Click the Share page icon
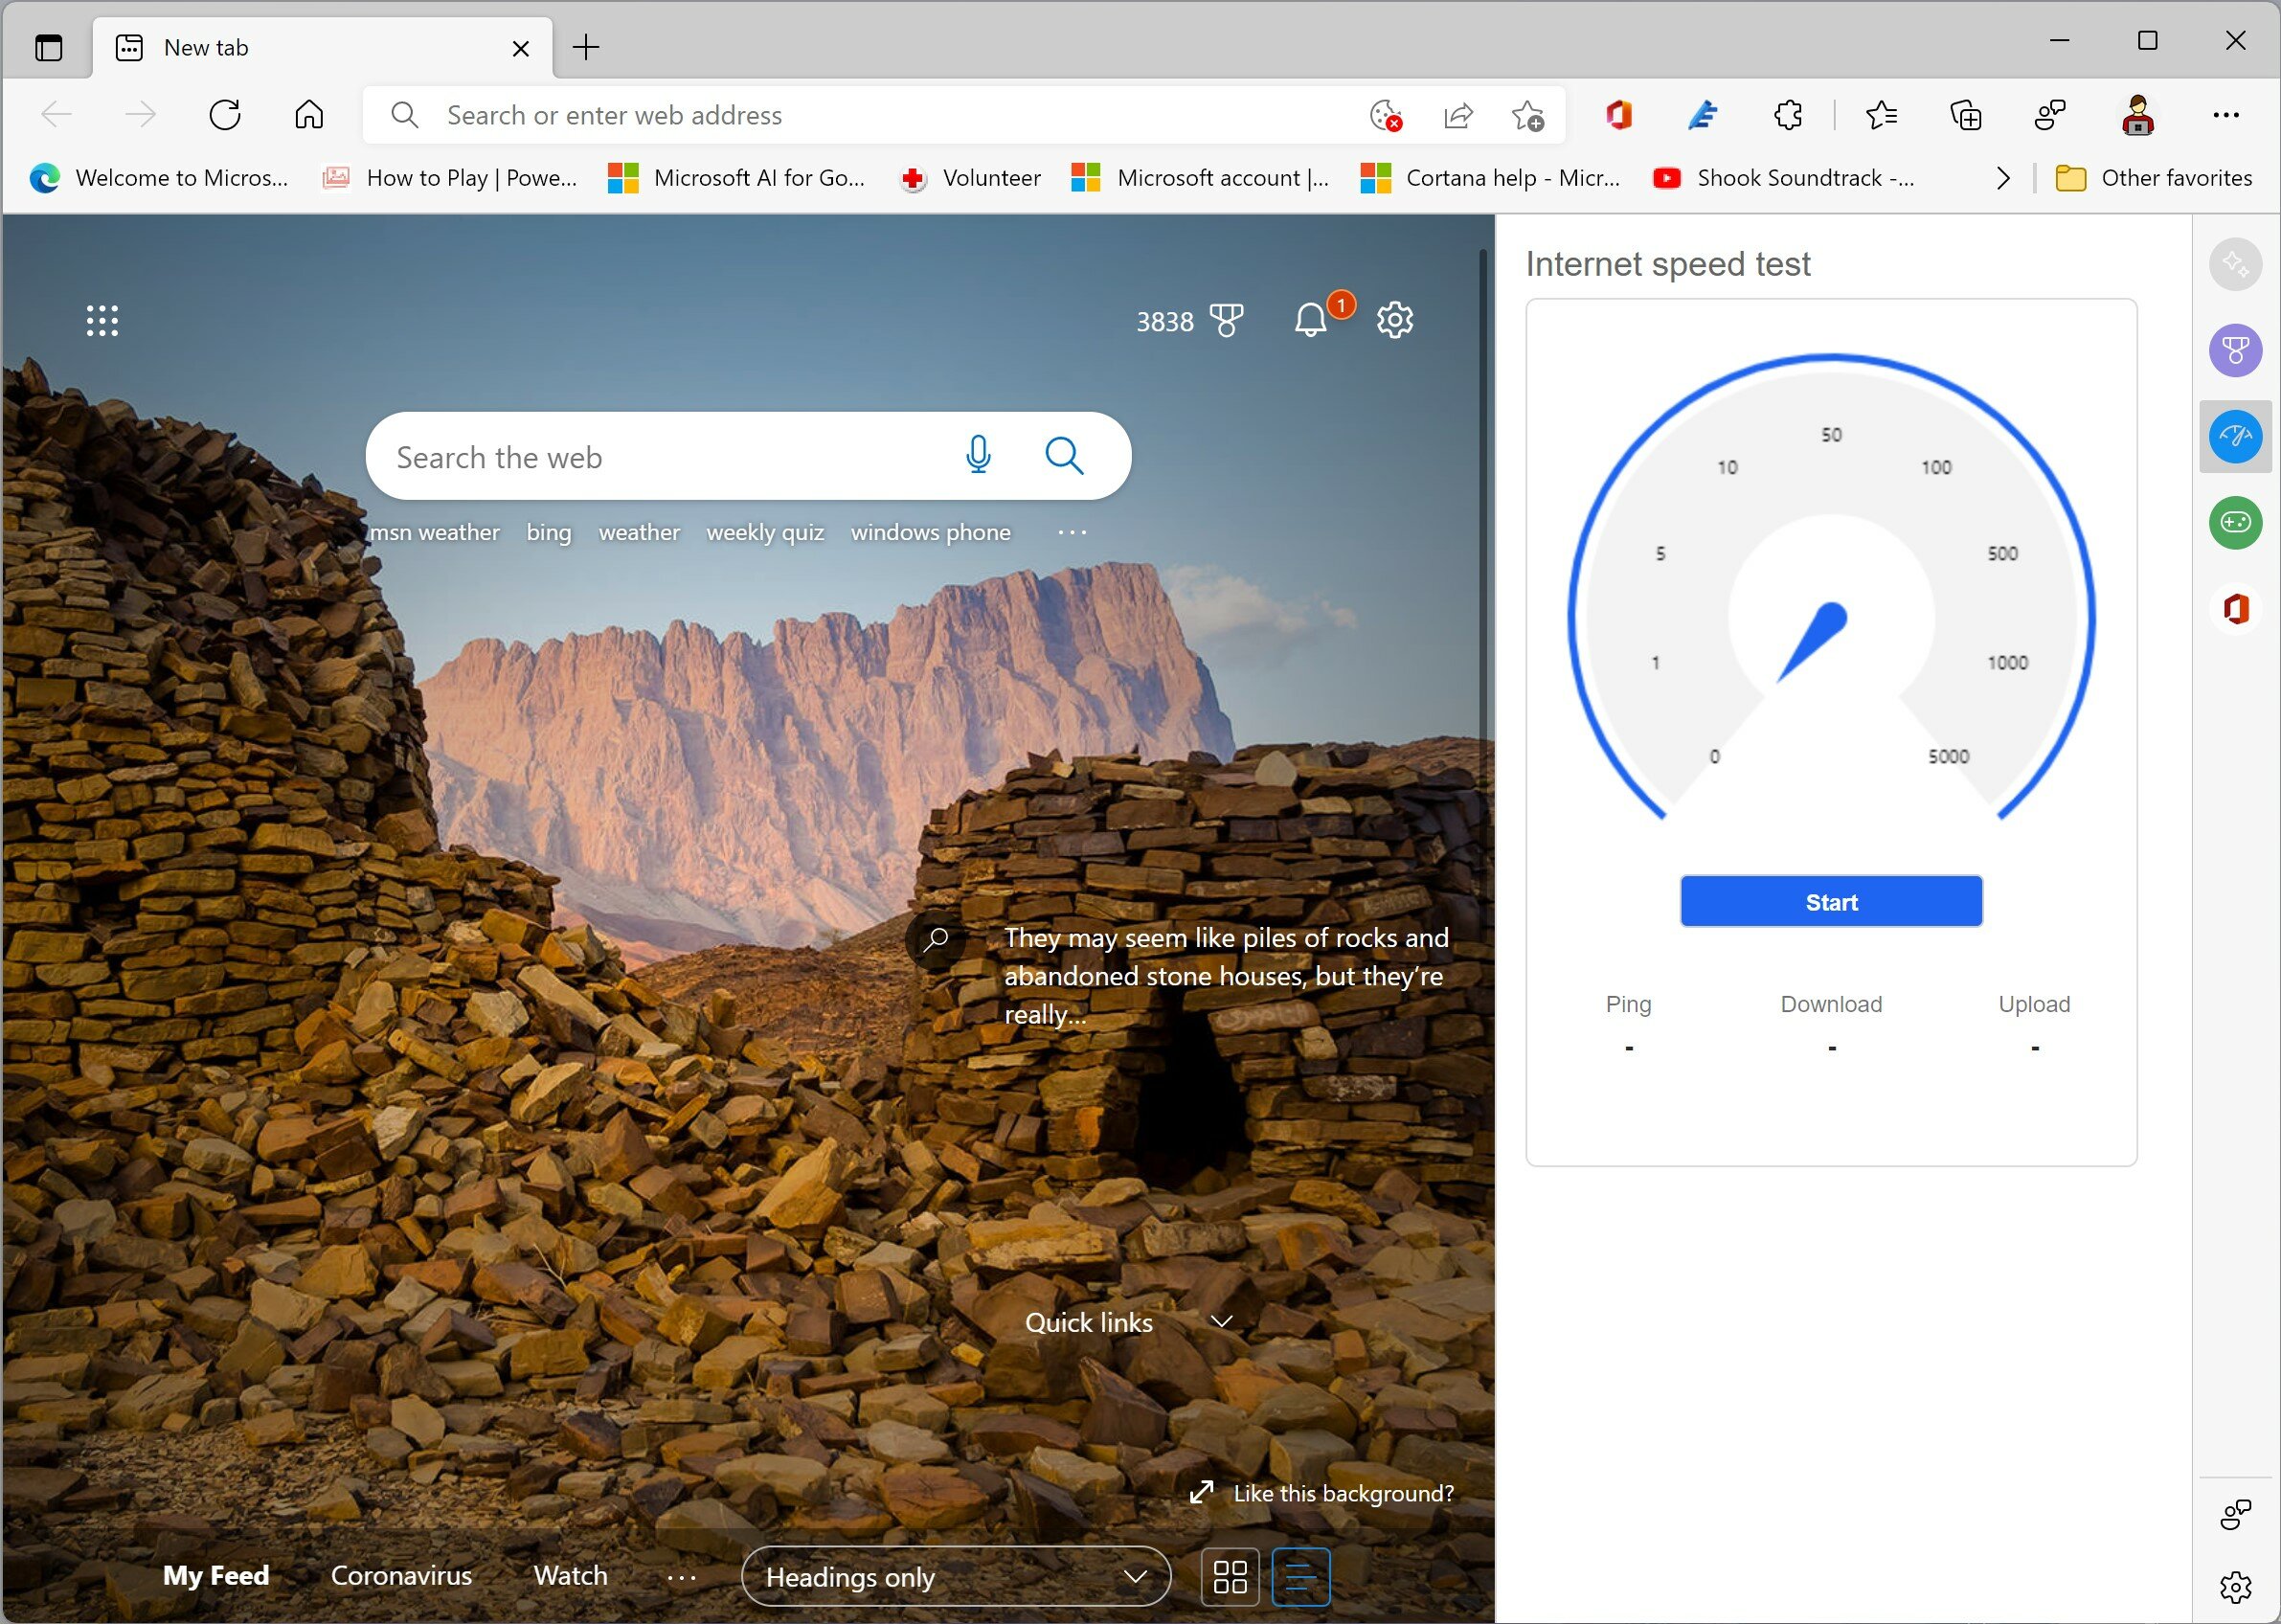Viewport: 2281px width, 1624px height. click(1458, 114)
